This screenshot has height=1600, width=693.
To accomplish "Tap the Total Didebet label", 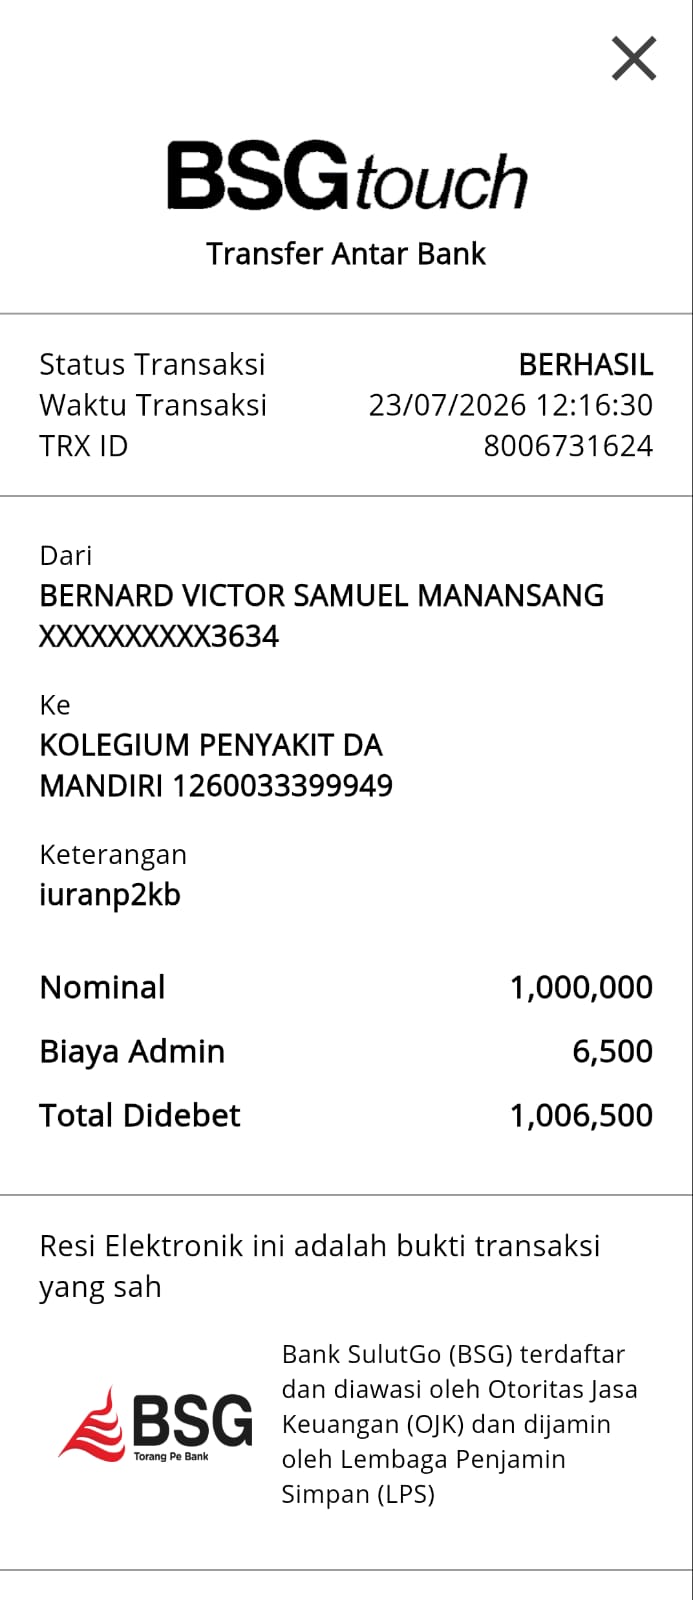I will pos(140,1116).
